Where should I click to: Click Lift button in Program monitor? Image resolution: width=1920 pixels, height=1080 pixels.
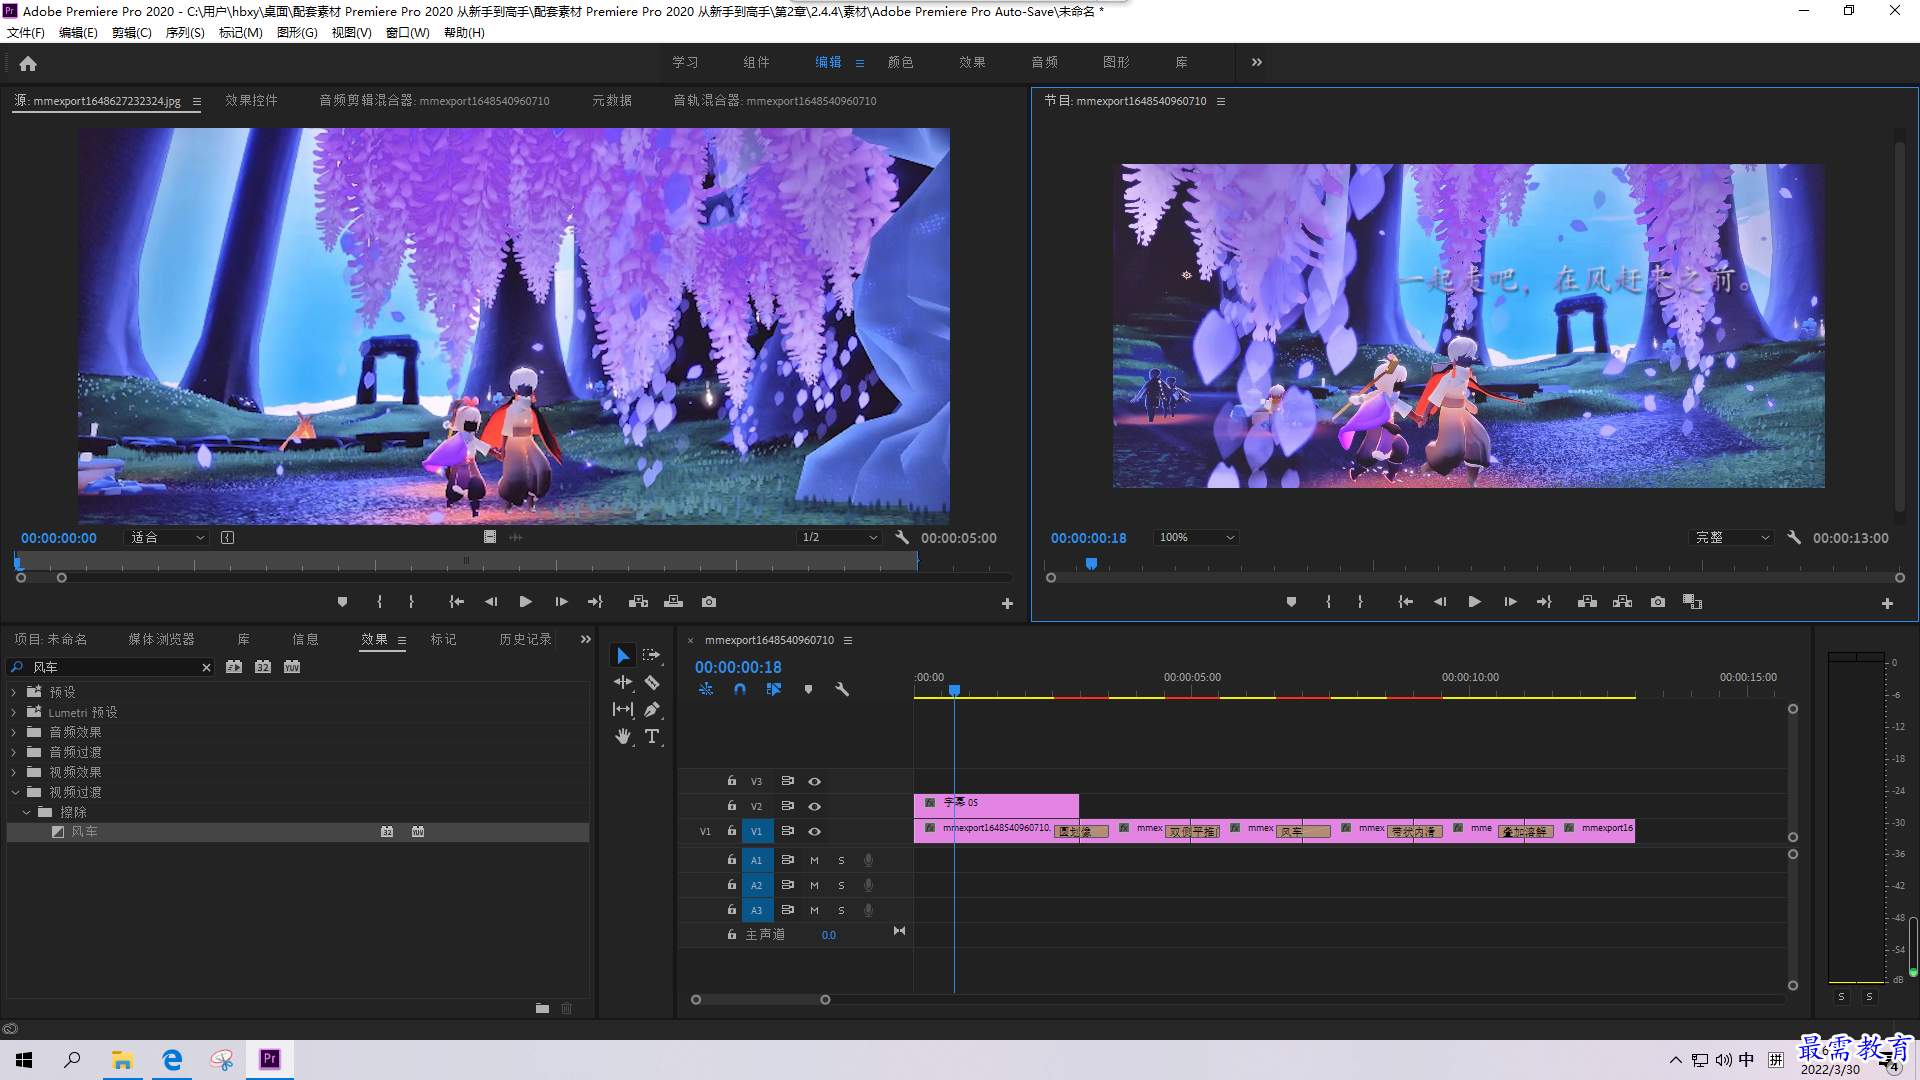click(x=1587, y=602)
